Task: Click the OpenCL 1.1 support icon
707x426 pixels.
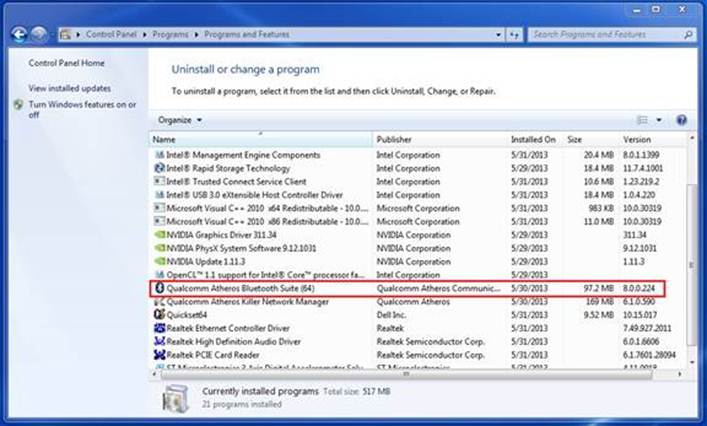Action: pos(159,275)
